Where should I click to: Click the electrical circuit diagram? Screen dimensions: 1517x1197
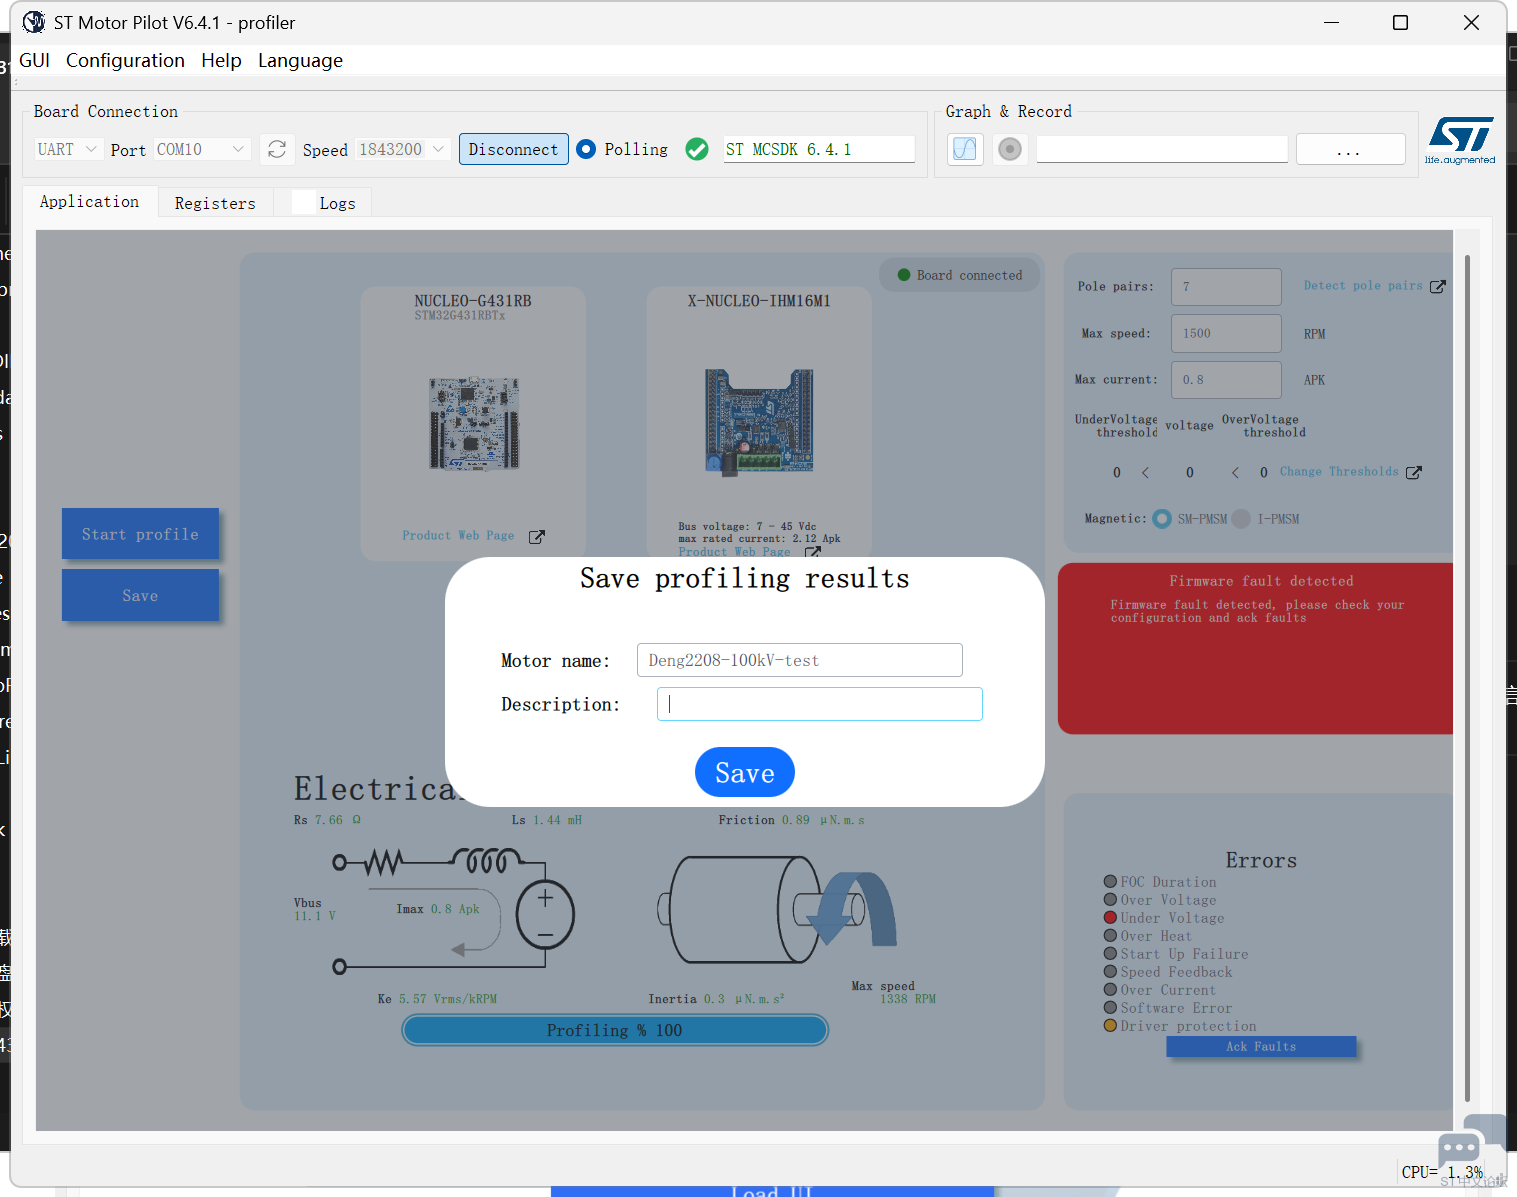[453, 910]
